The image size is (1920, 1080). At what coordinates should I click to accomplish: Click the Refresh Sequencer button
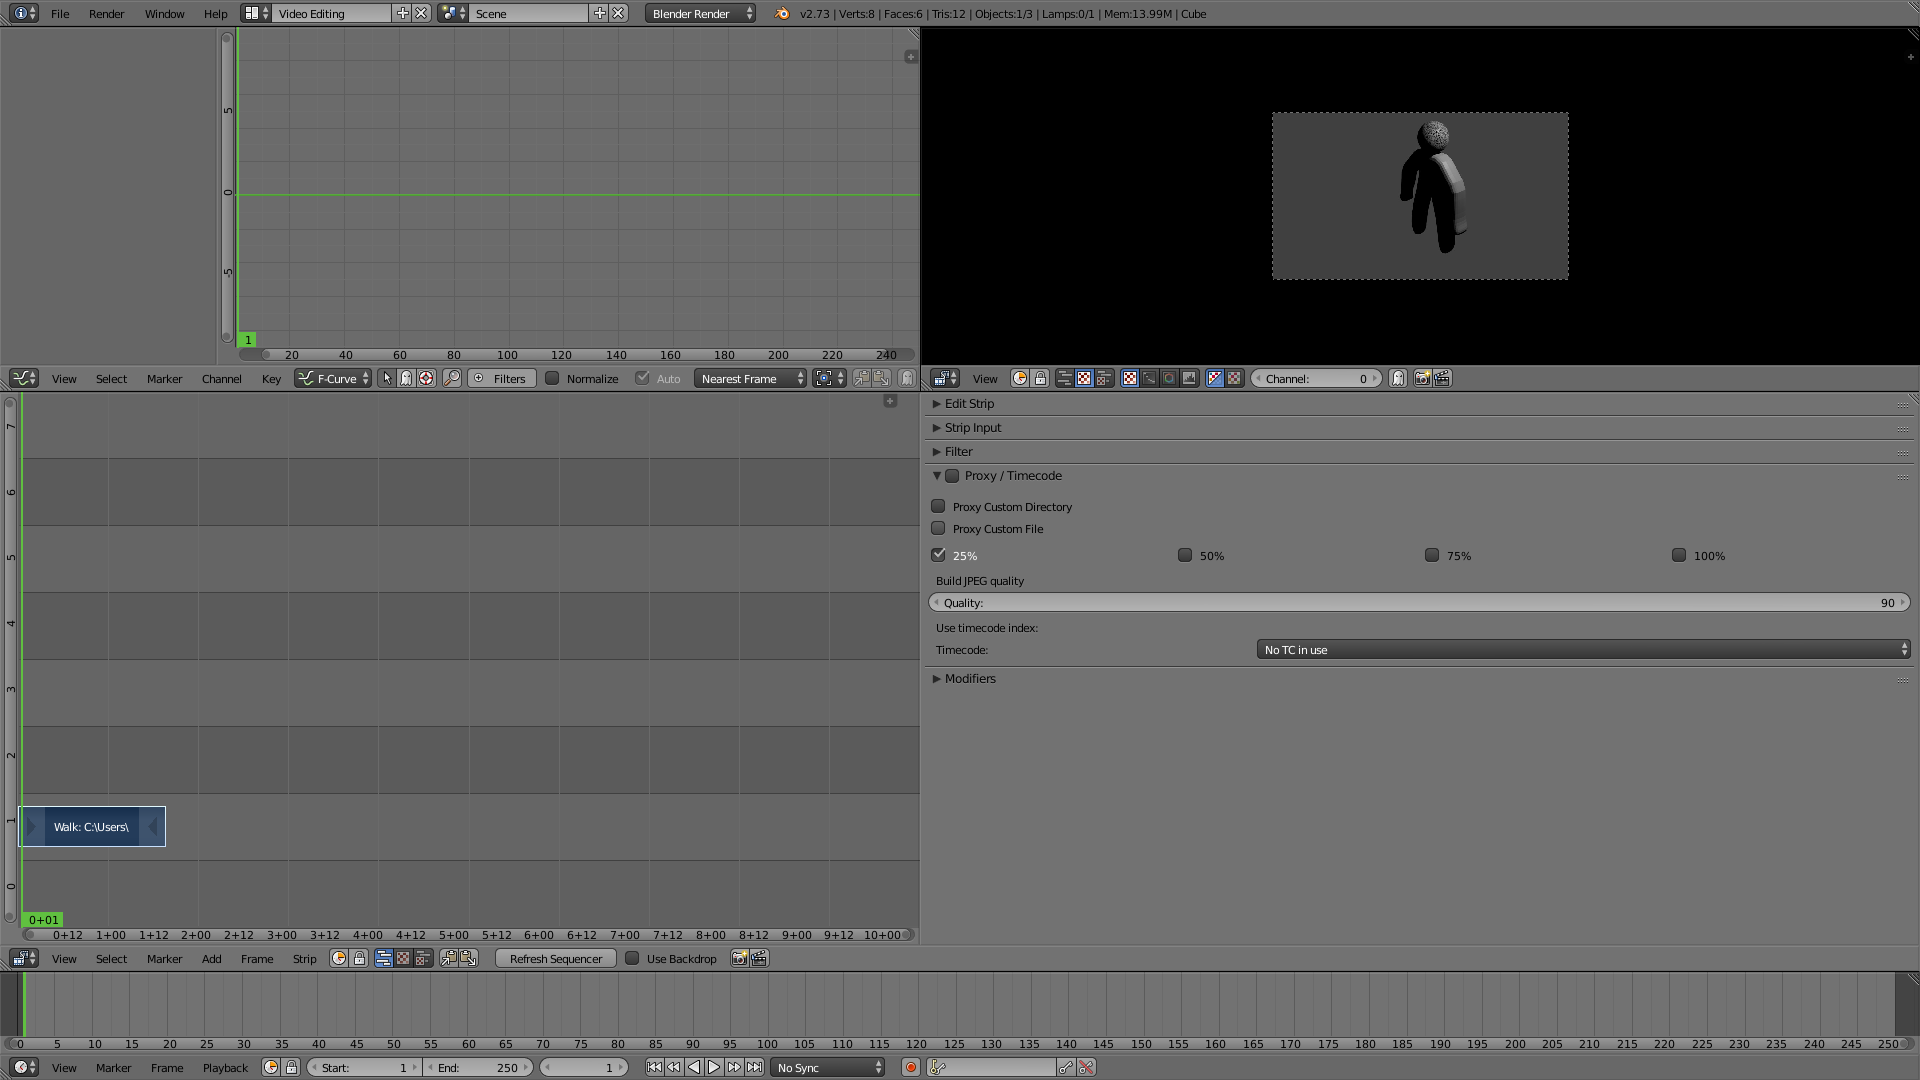click(x=556, y=958)
